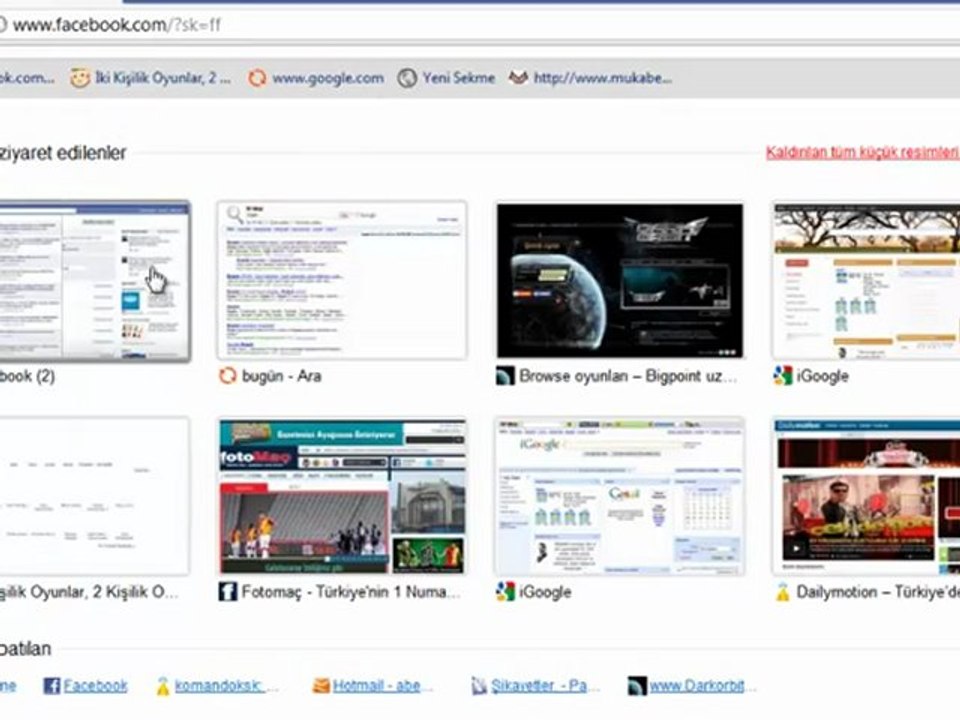Open the top-row iGoogle thumbnail with tree banner
960x720 pixels.
(x=866, y=280)
